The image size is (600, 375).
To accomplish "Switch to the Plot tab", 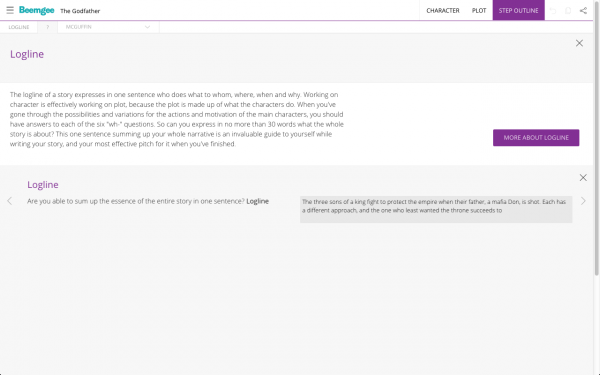I will coord(479,11).
